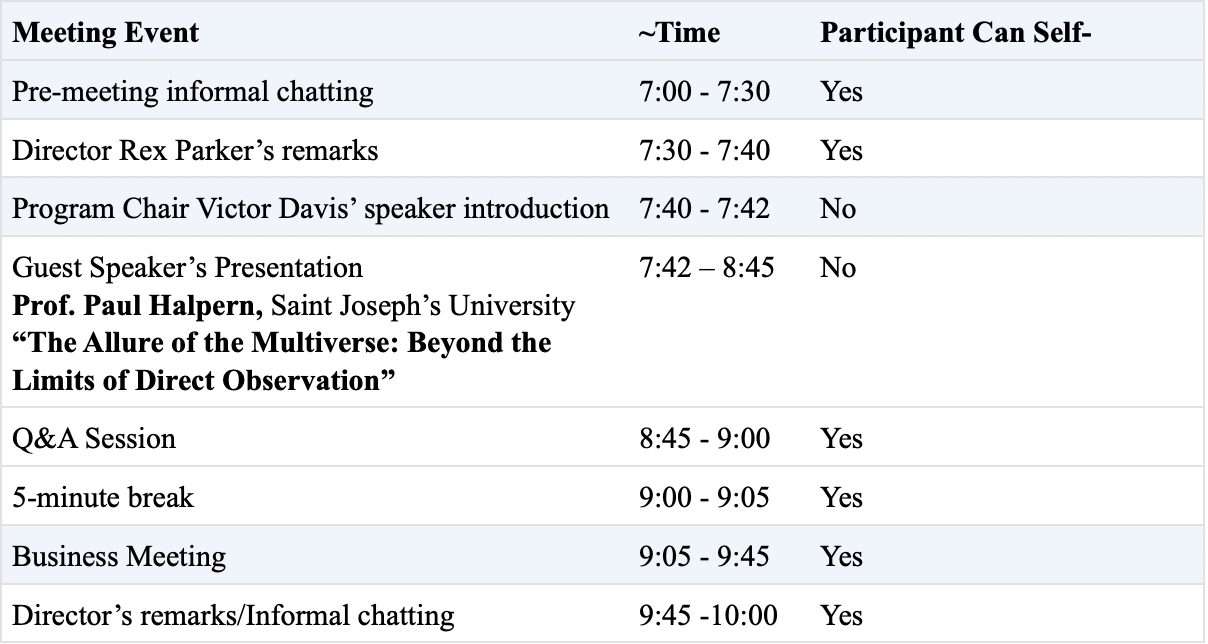The image size is (1208, 644).
Task: Click the "Q&A Session" event cell
Action: click(94, 438)
